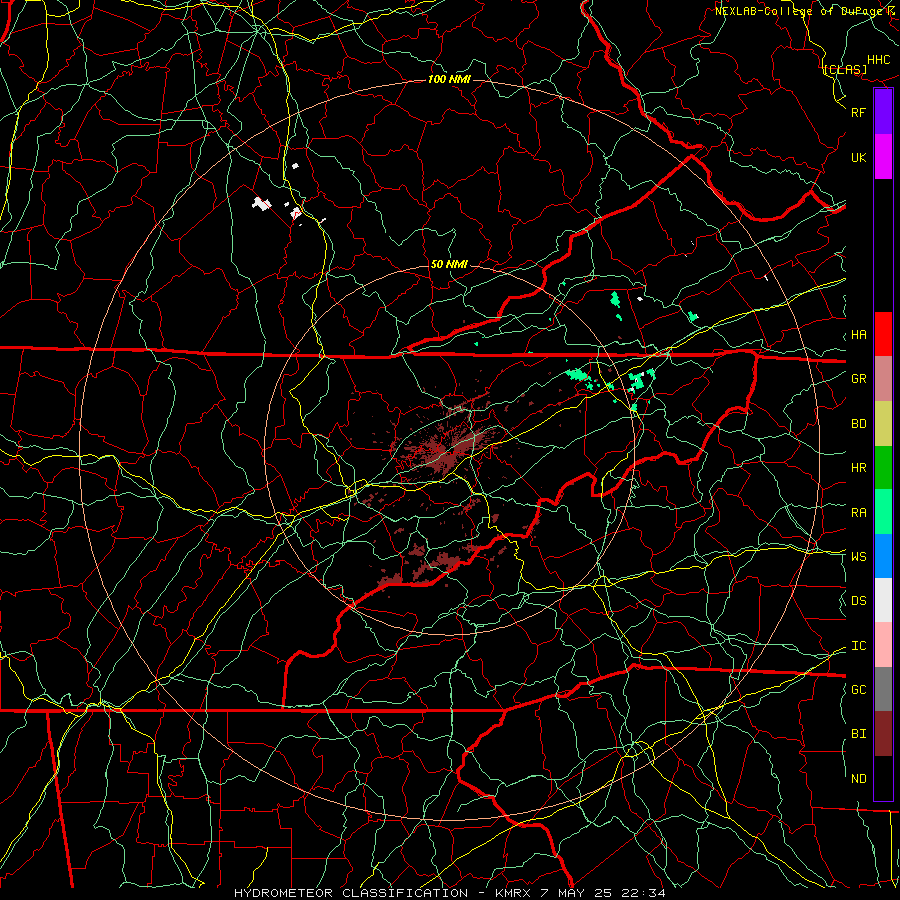Click the HHC product label
Viewport: 900px width, 900px height.
point(879,60)
